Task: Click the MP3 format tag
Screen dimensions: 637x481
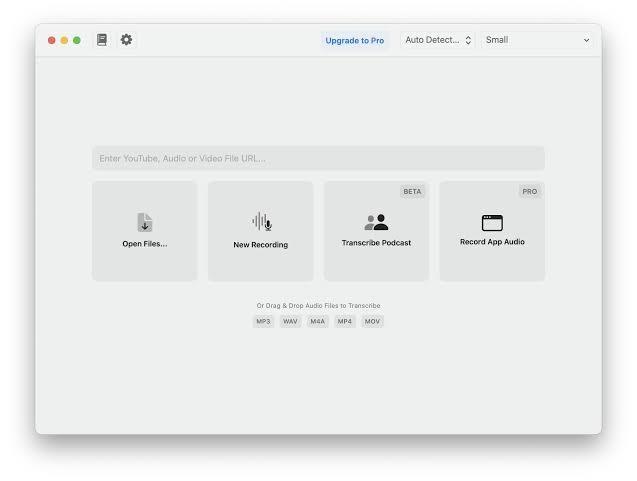Action: [263, 321]
